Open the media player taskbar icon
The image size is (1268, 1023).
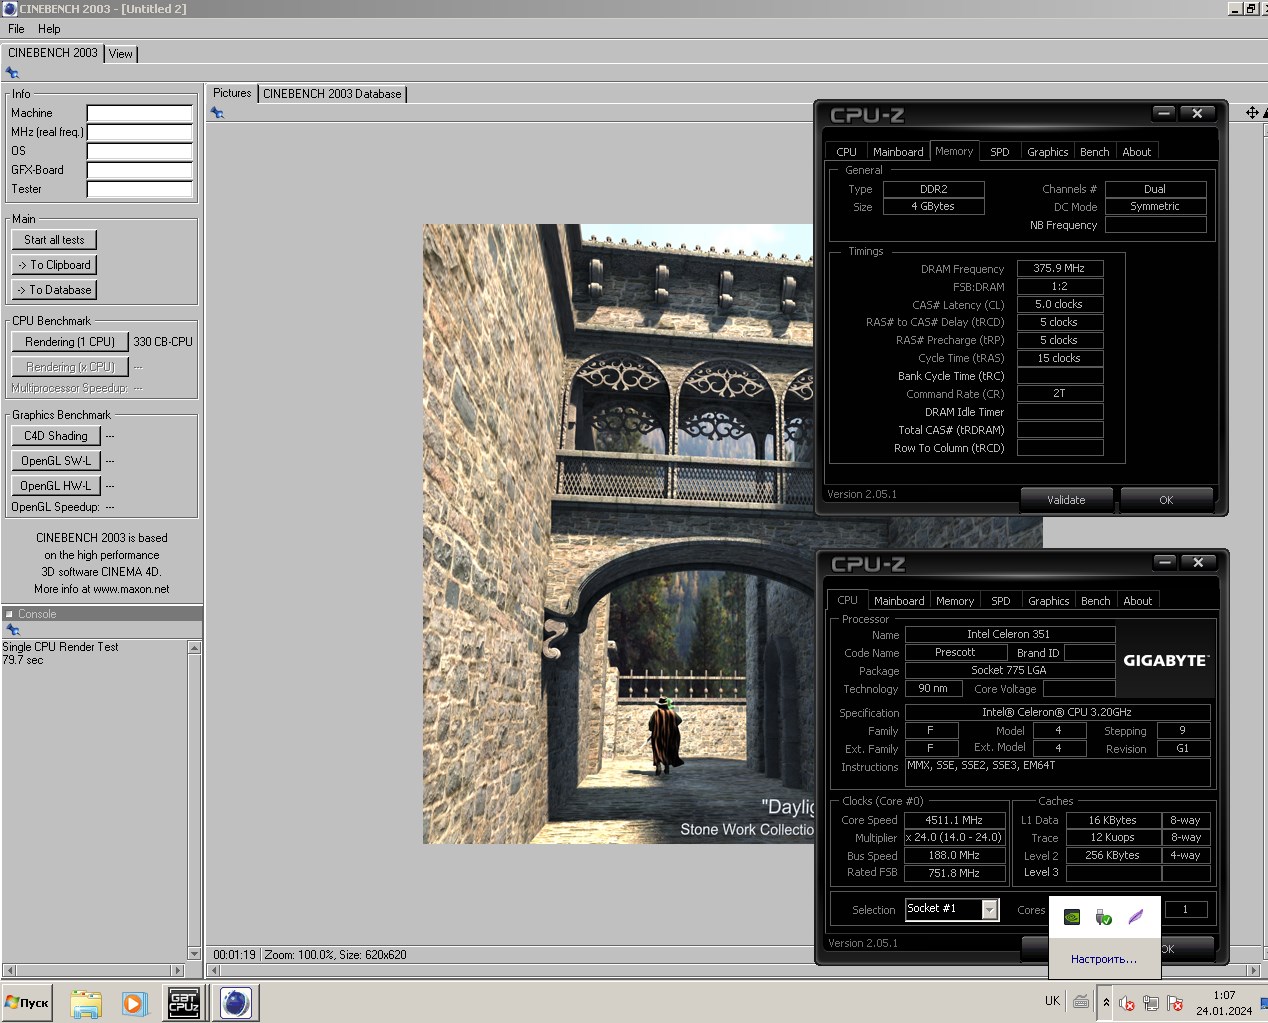[x=134, y=1003]
